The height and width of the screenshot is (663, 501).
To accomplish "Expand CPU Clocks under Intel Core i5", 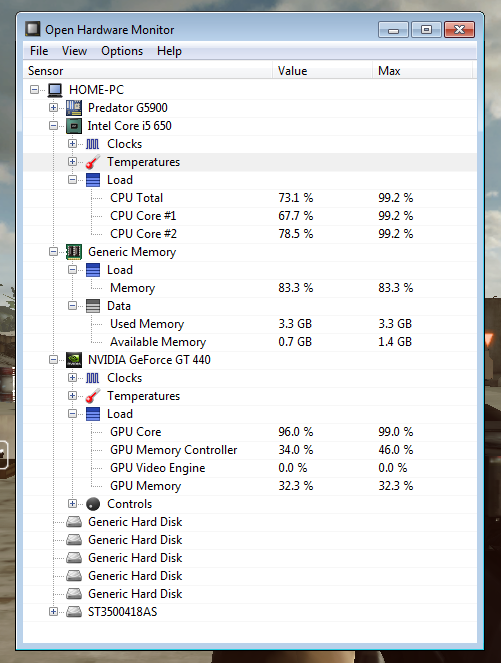I will pos(72,144).
